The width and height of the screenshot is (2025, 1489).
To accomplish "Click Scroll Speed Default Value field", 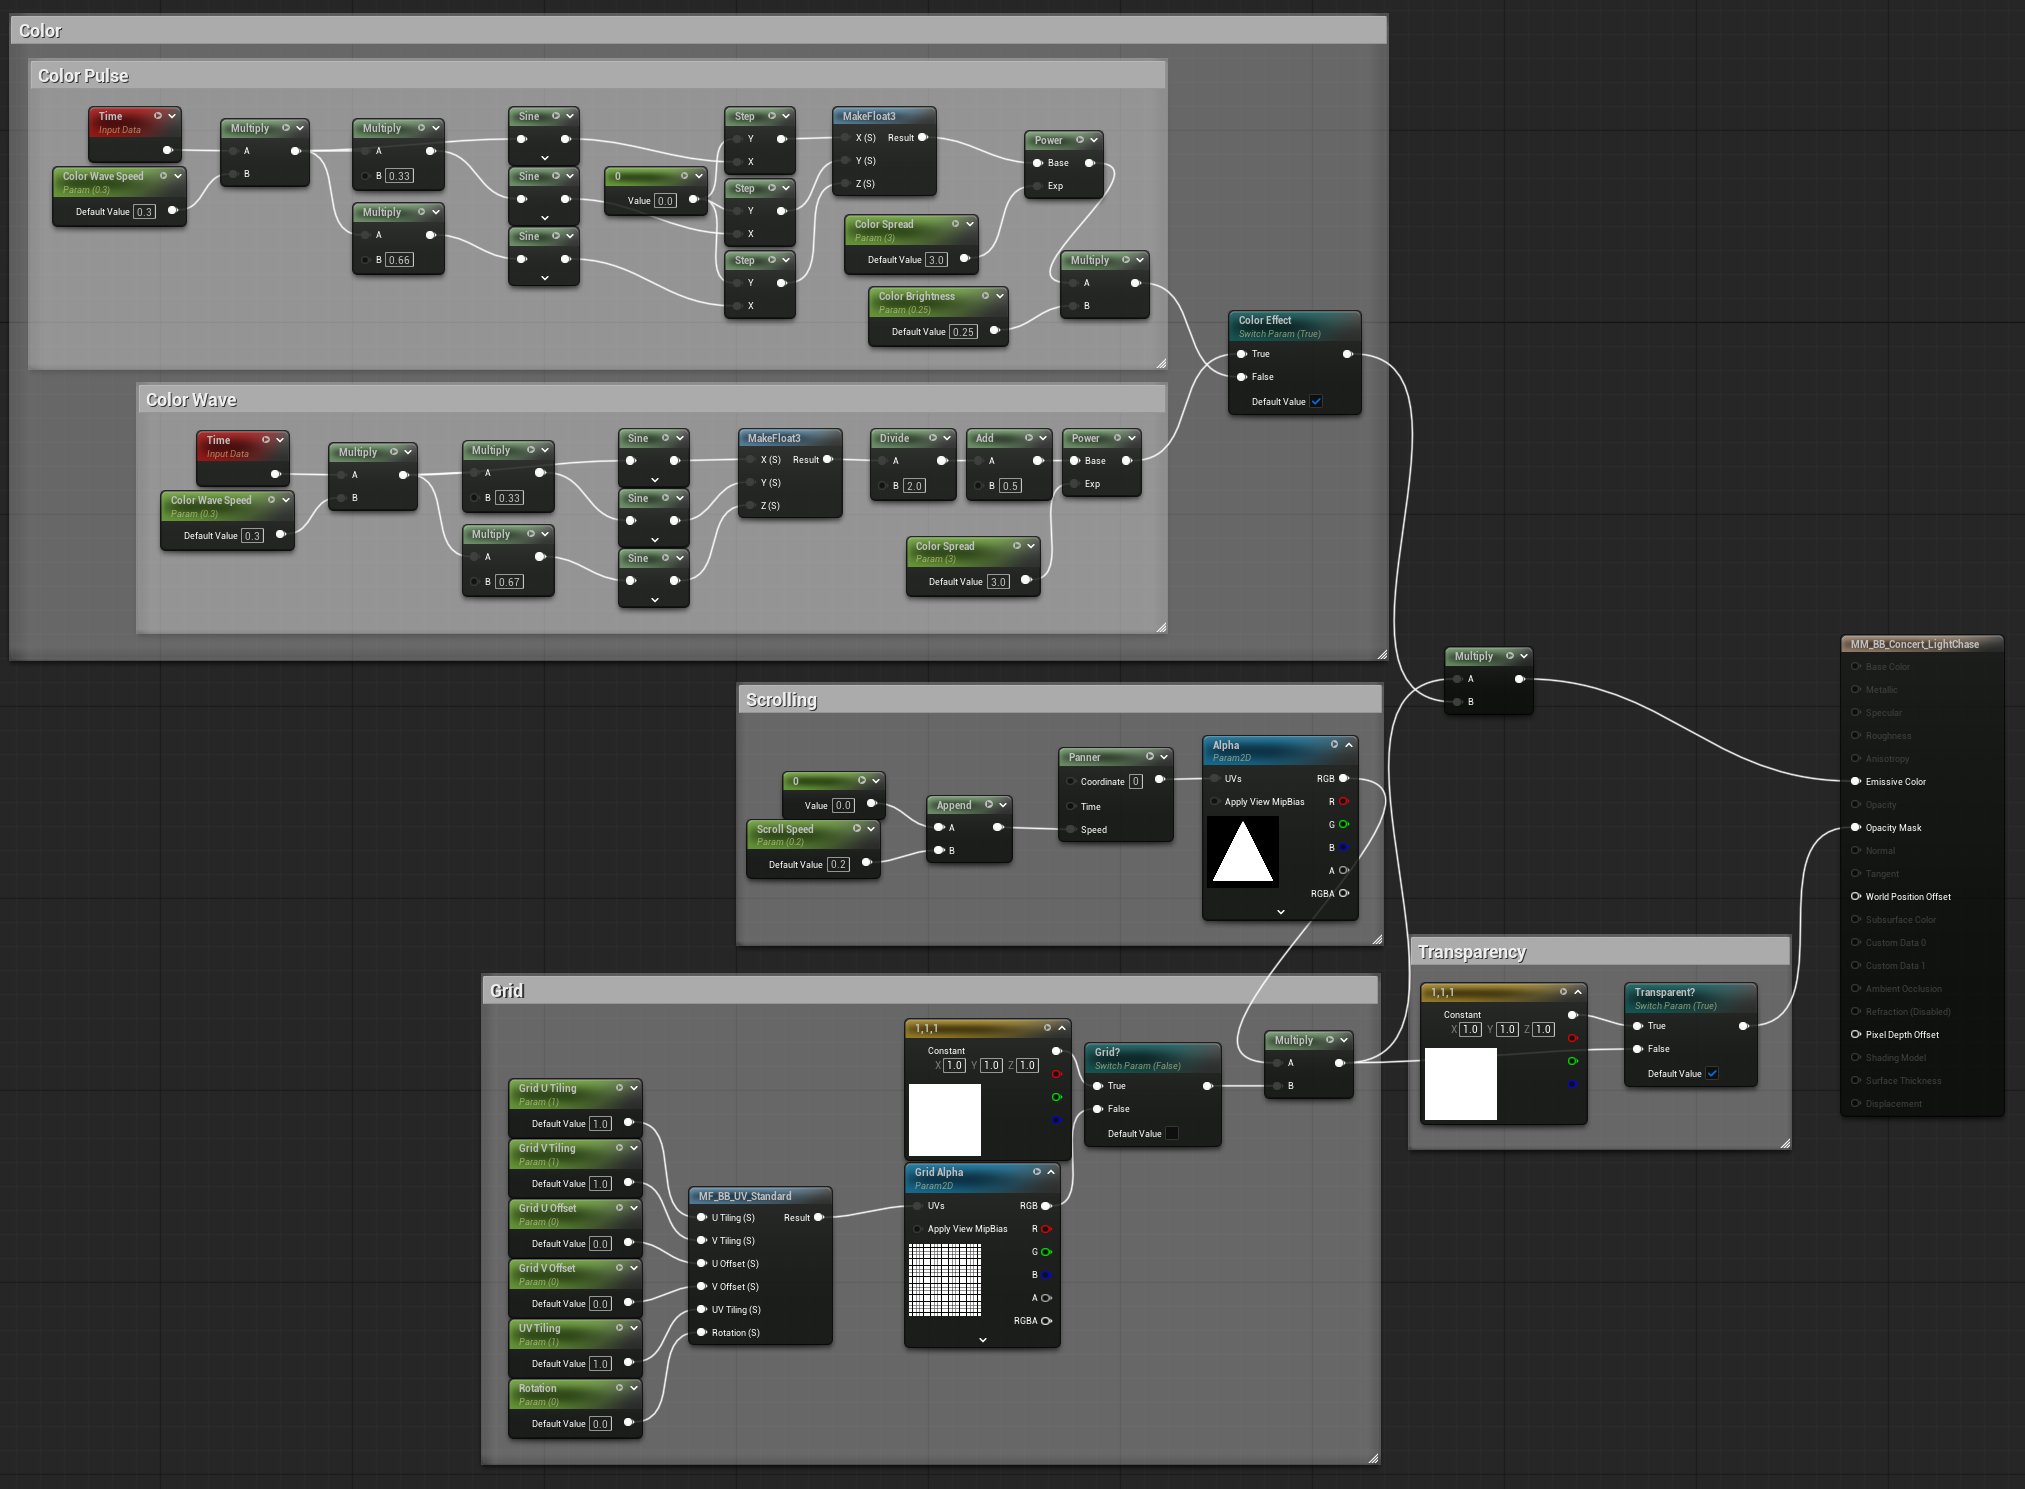I will [838, 865].
